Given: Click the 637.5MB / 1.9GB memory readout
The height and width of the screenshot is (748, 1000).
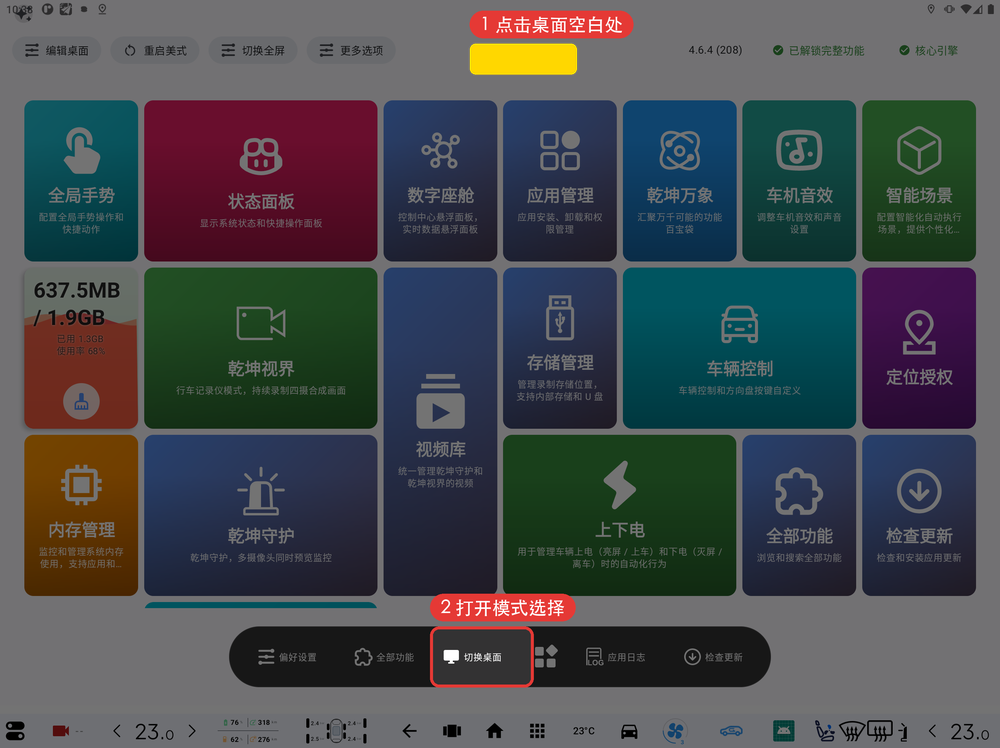Looking at the screenshot, I should click(77, 304).
